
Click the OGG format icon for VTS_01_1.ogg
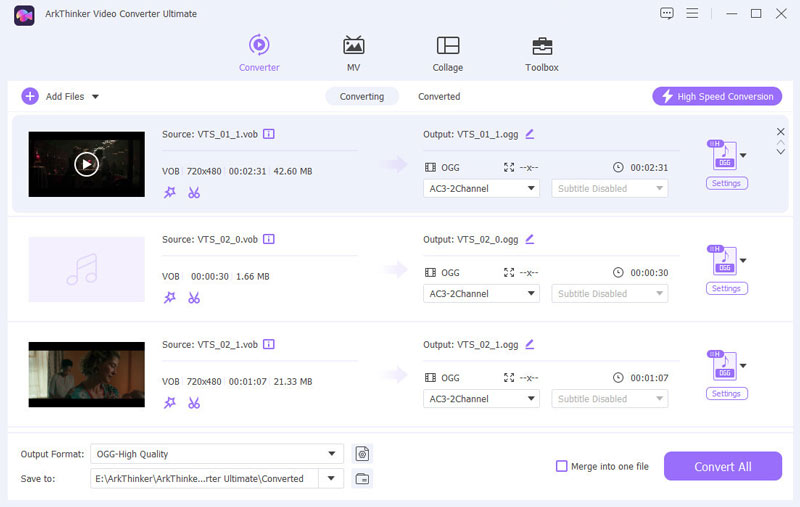click(723, 155)
